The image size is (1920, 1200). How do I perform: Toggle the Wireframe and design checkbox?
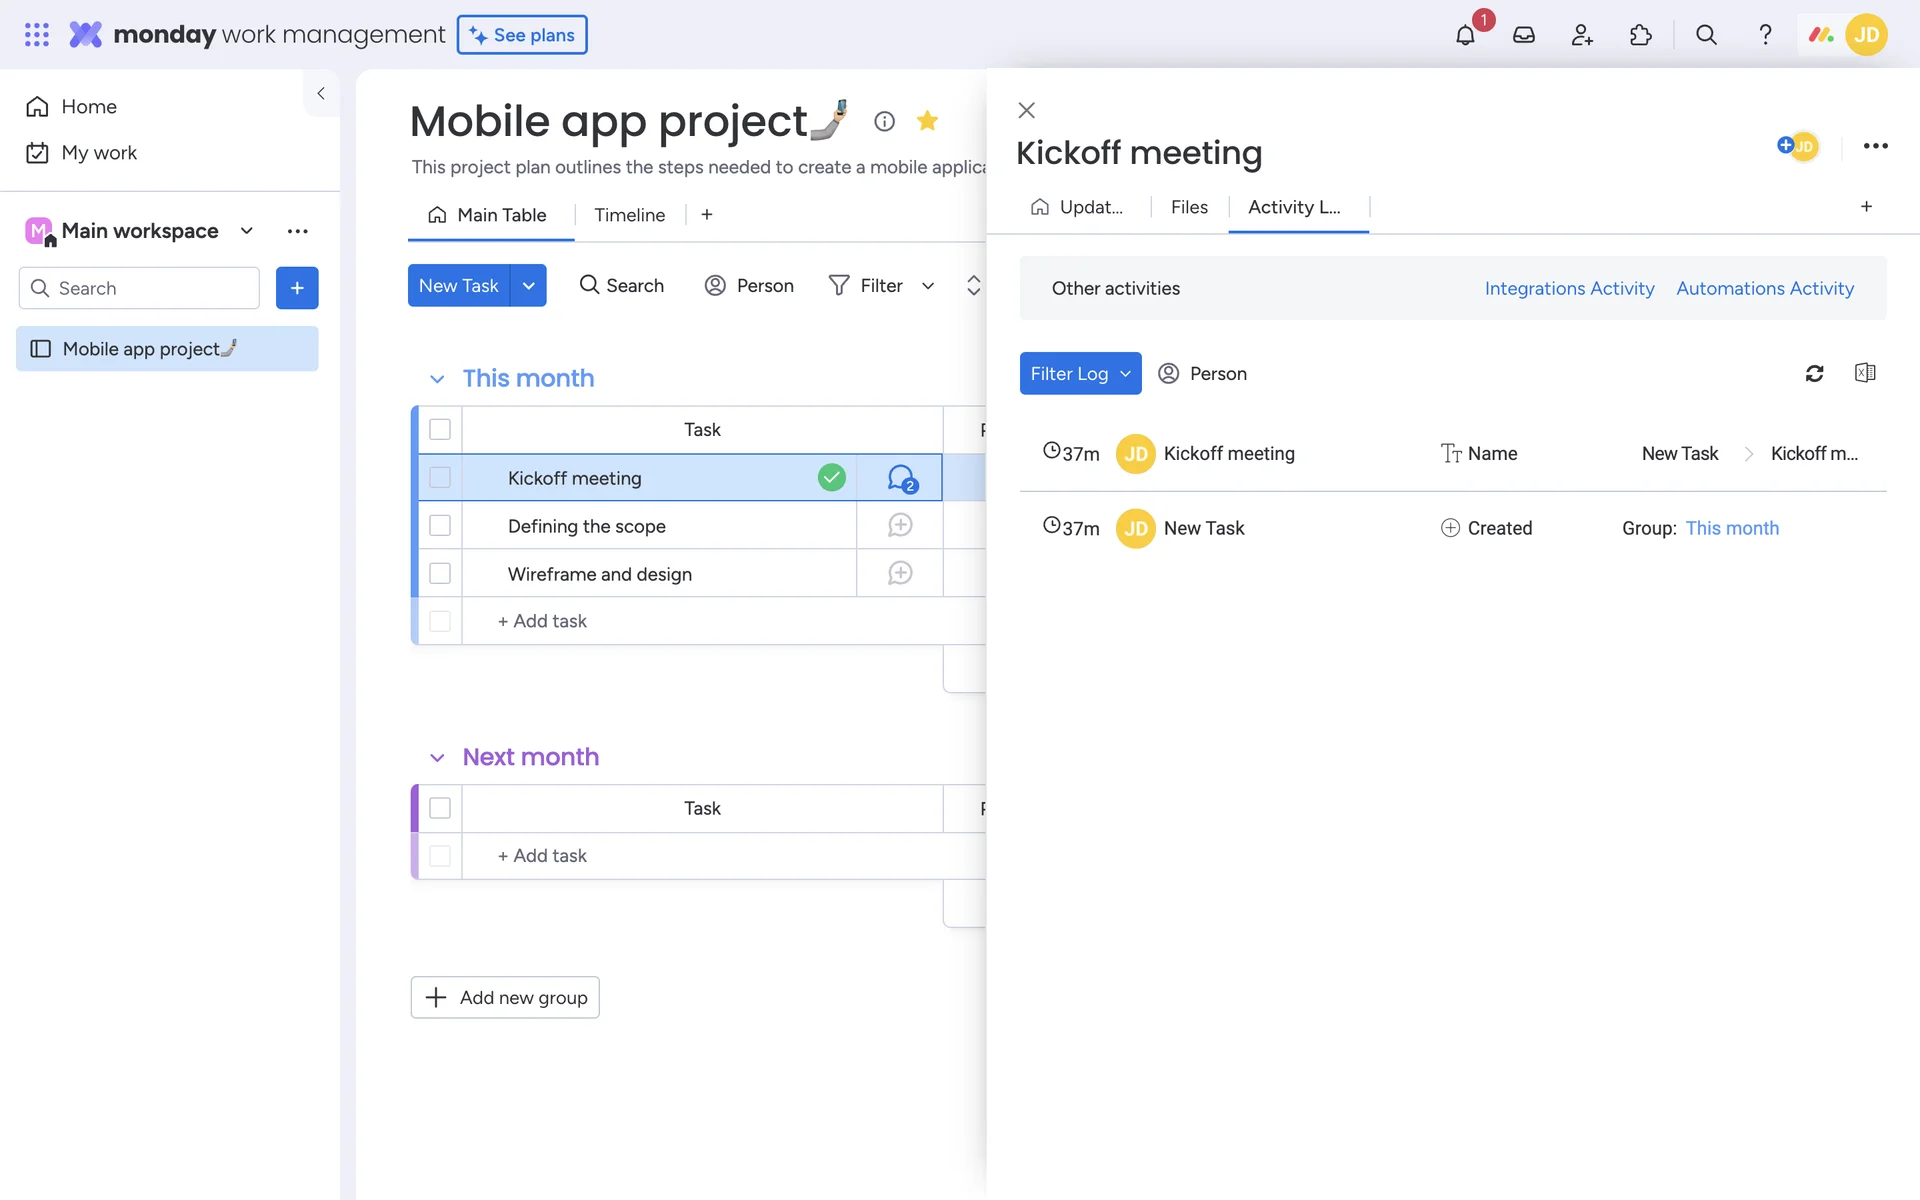pyautogui.click(x=440, y=574)
